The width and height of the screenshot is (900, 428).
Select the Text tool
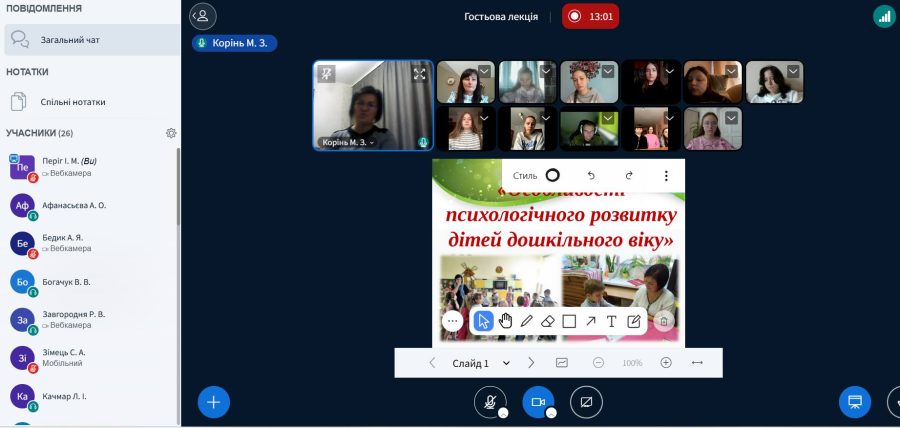pyautogui.click(x=612, y=321)
